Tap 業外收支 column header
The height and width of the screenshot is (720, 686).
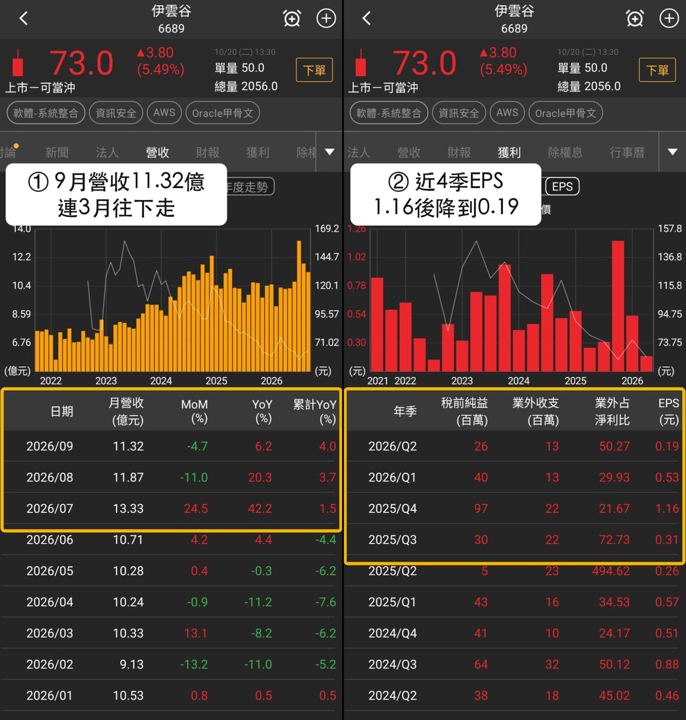536,411
